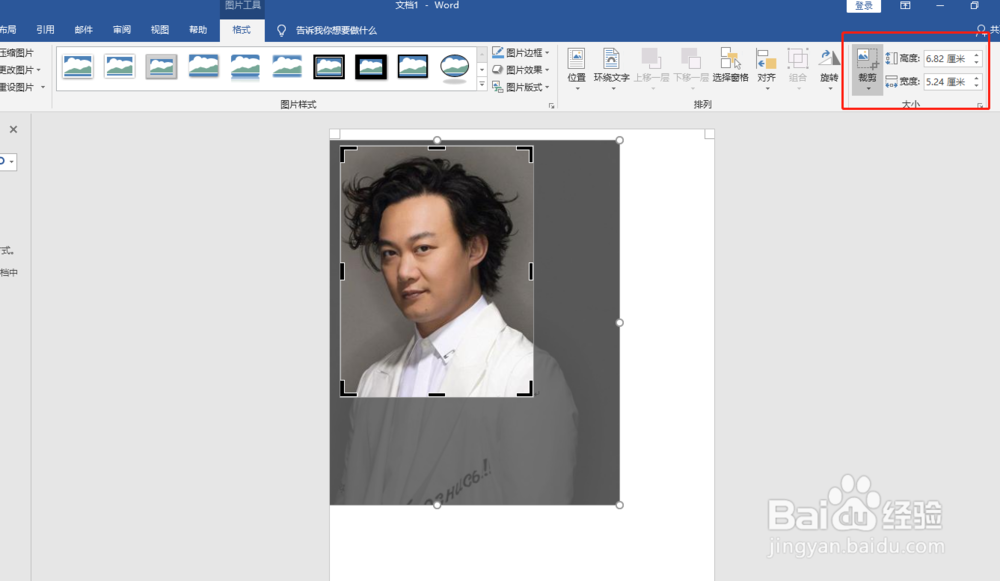
Task: Open the View (视图) tab
Action: [159, 30]
